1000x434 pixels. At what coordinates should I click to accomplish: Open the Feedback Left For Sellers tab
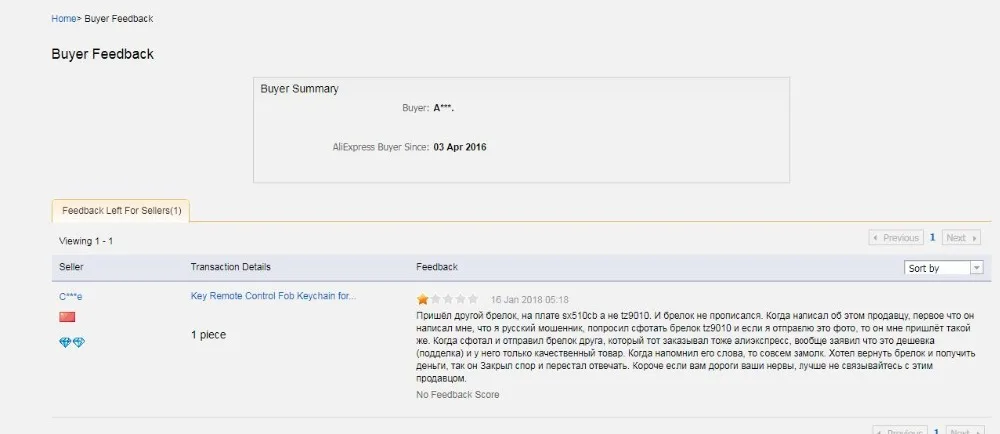121,210
